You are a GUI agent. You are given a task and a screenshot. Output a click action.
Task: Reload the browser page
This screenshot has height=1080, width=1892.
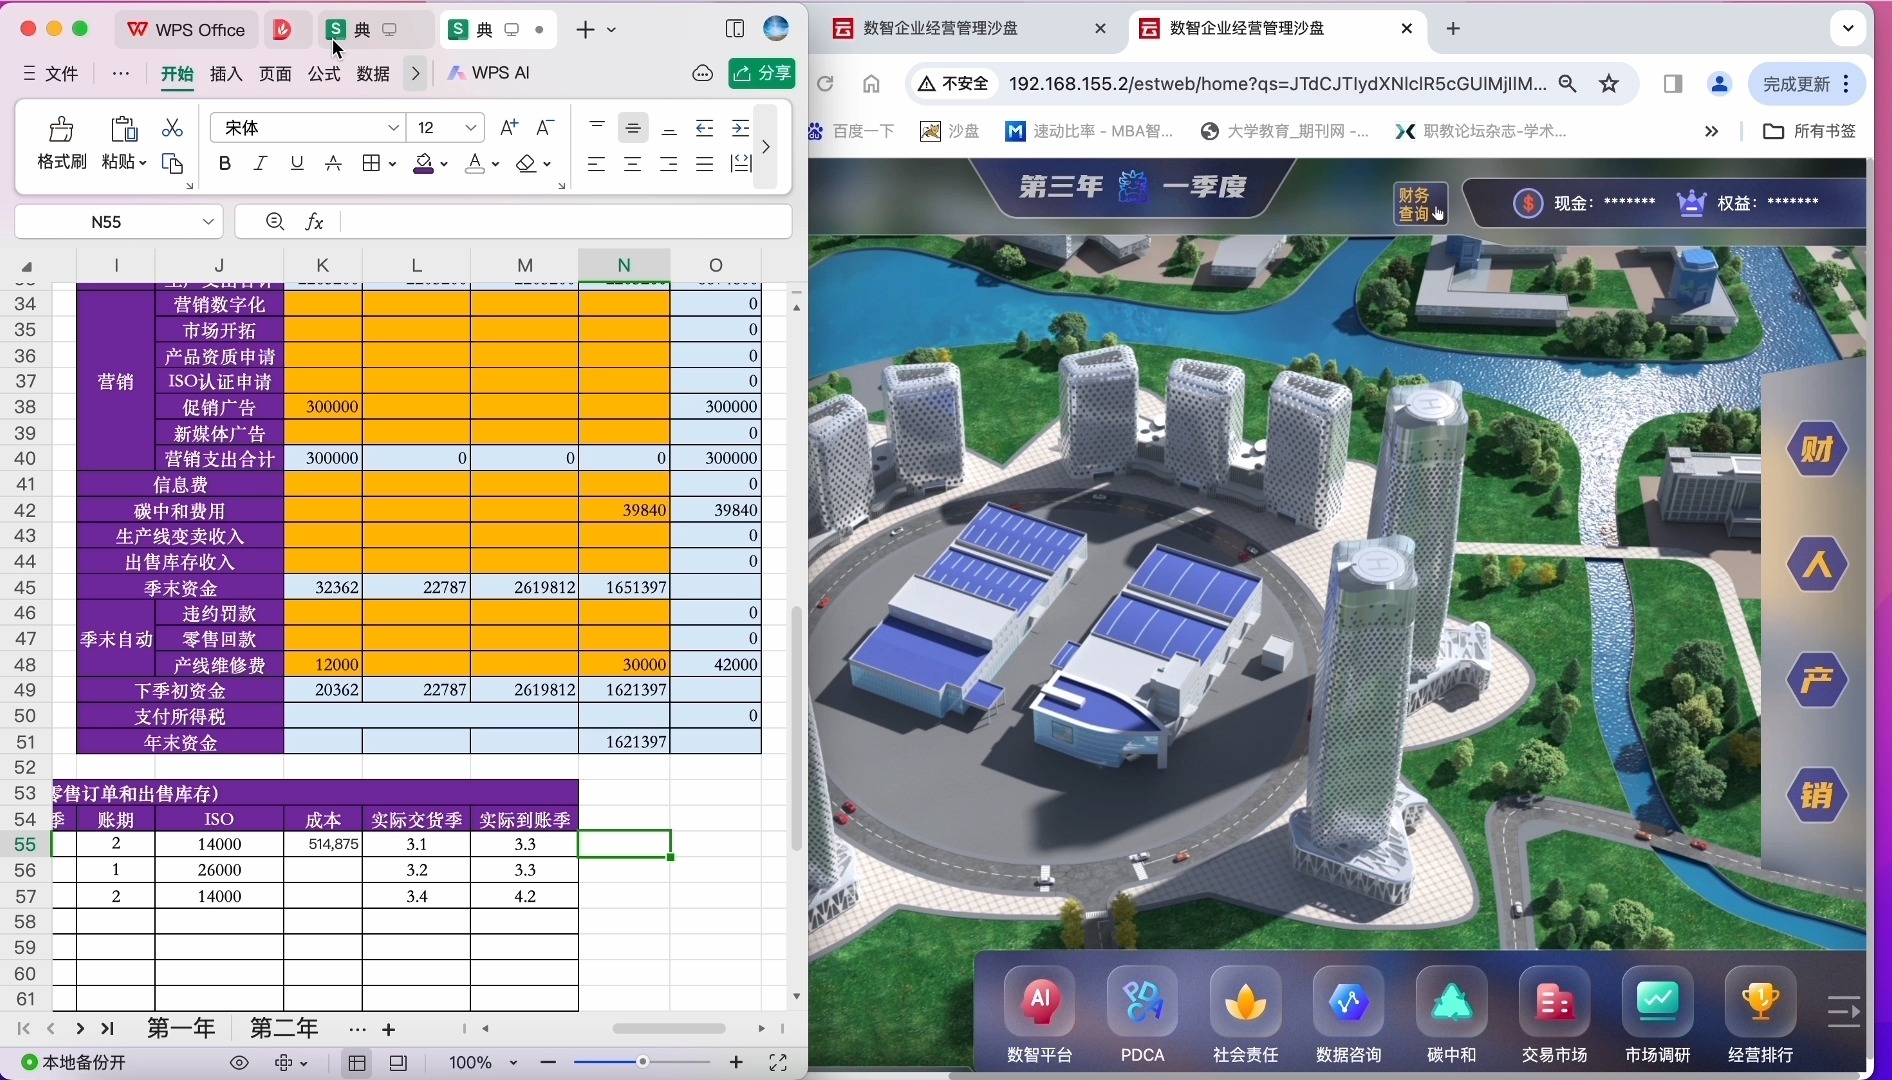(x=825, y=84)
